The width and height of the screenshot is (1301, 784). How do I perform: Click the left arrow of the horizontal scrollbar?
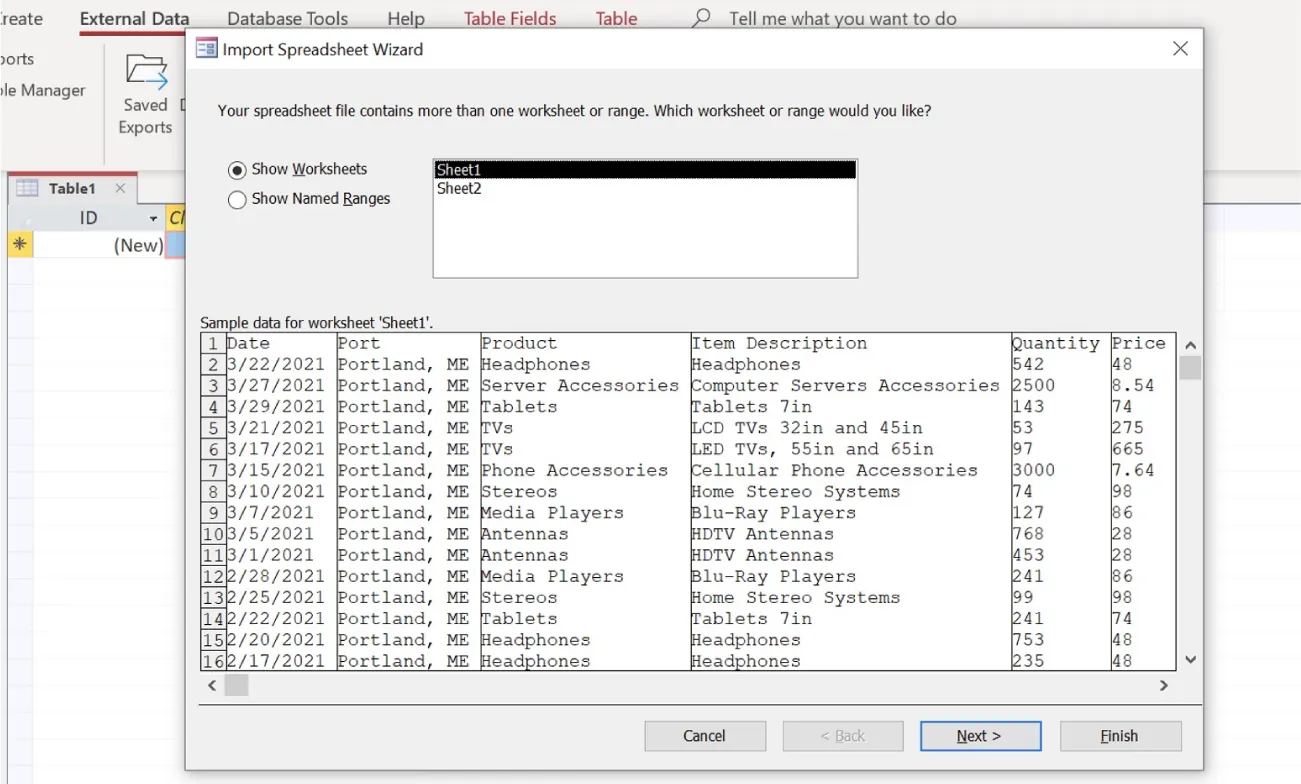click(212, 686)
